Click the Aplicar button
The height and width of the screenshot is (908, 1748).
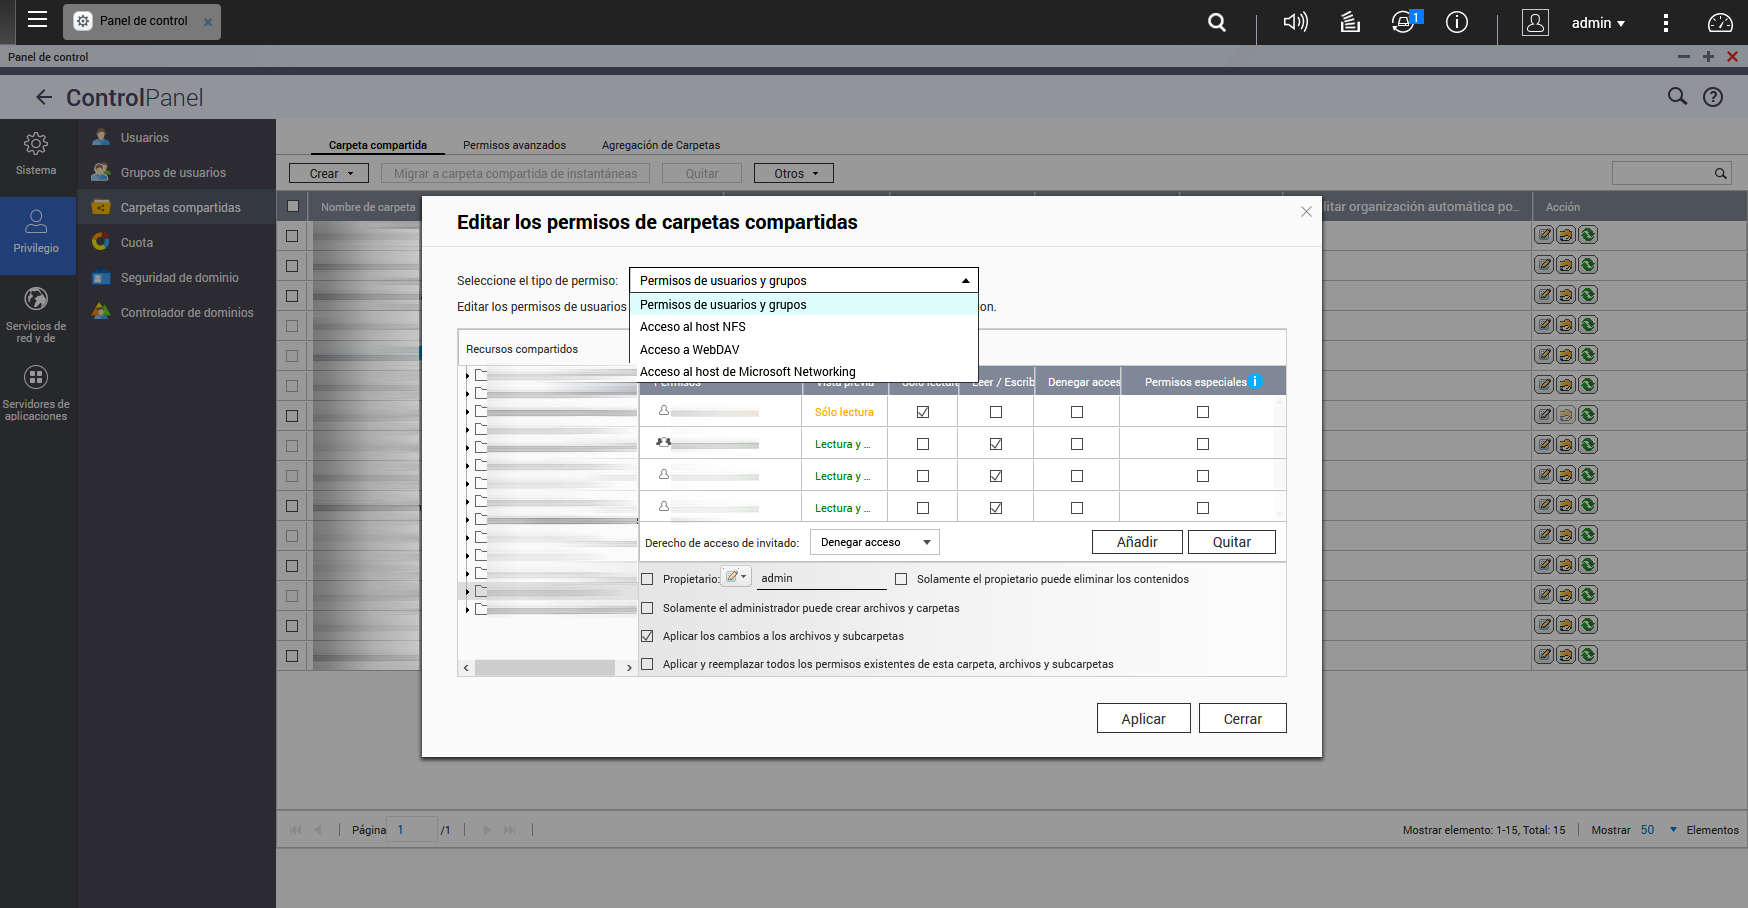[1144, 719]
